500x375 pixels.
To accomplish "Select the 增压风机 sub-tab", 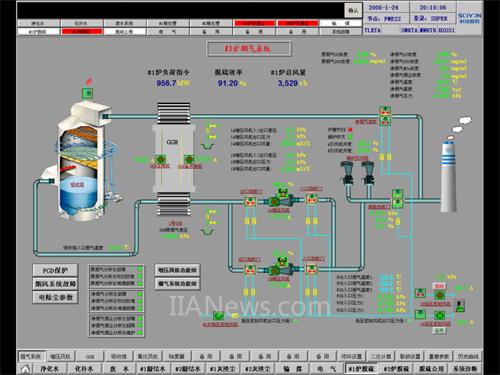I will point(60,356).
